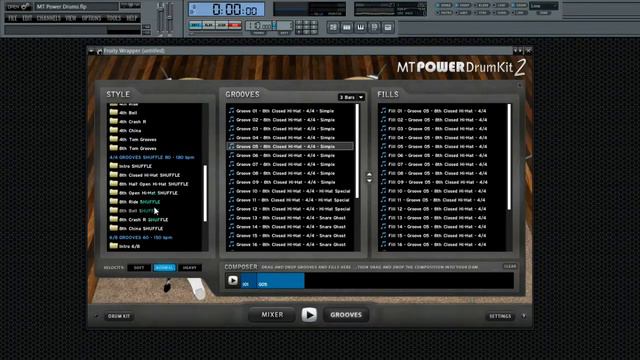The height and width of the screenshot is (360, 640).
Task: Toggle the FL Studio record button
Action: click(235, 25)
